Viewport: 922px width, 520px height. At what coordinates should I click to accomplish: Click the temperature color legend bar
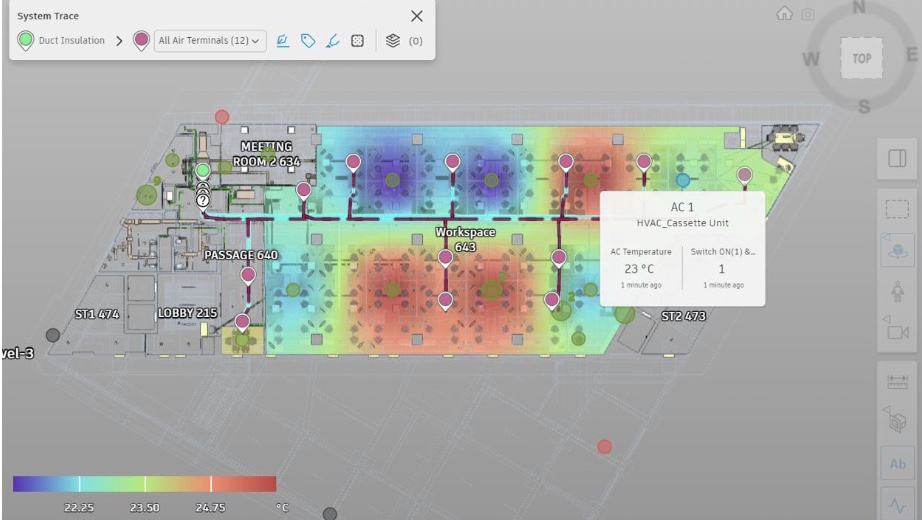(145, 484)
